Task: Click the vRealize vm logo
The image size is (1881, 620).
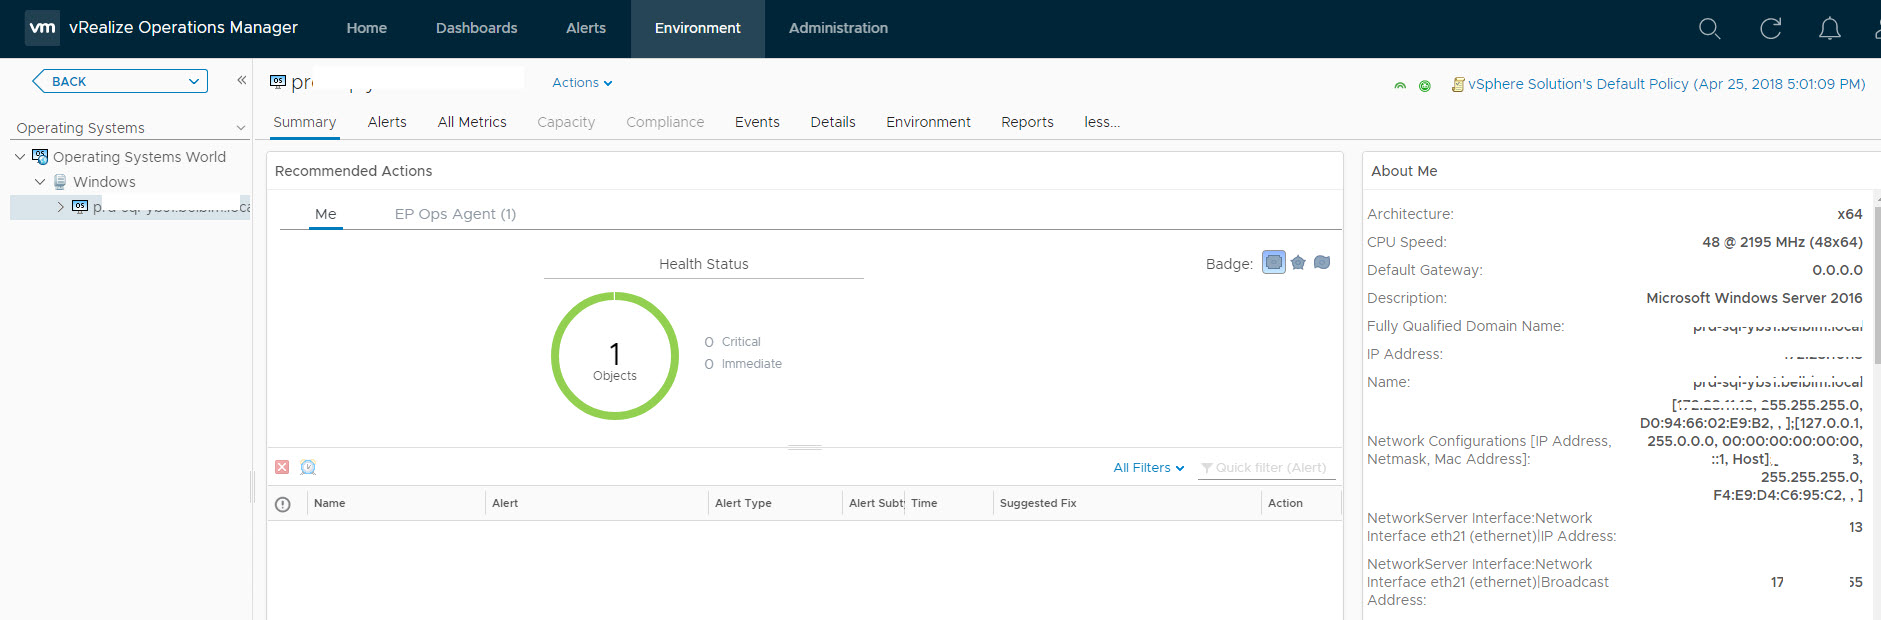Action: (42, 28)
